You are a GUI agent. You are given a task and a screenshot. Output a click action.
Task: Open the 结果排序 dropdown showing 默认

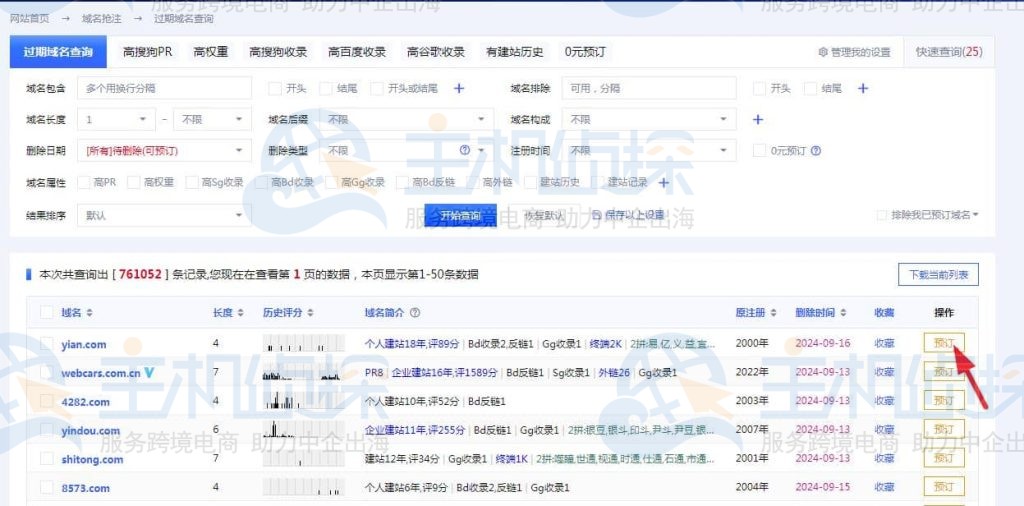tap(164, 215)
